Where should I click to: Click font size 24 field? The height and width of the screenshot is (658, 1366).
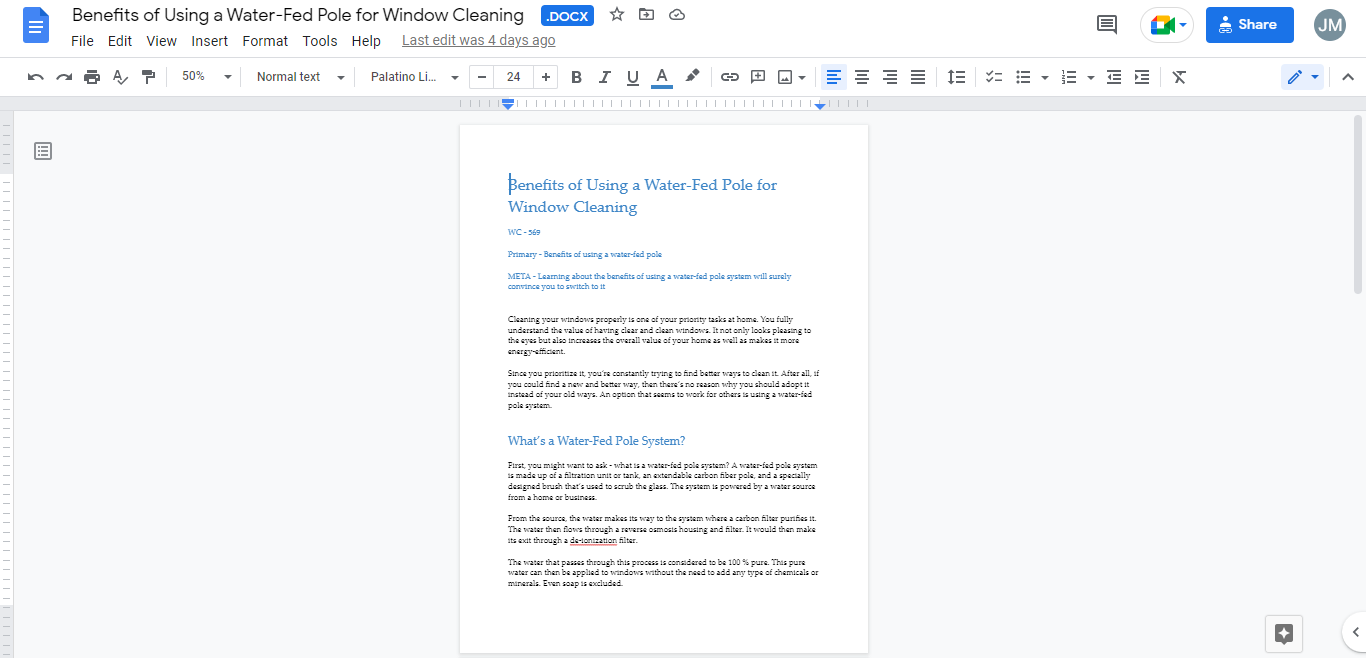pos(514,77)
